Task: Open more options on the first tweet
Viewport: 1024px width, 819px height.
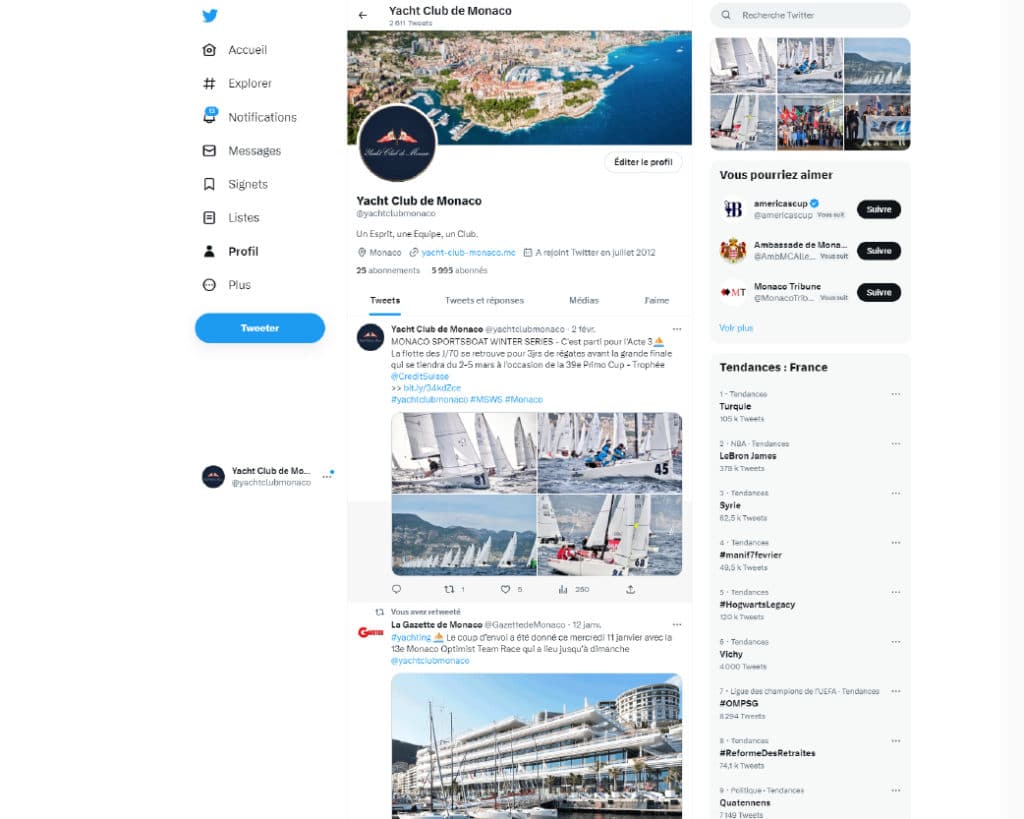Action: pyautogui.click(x=677, y=329)
